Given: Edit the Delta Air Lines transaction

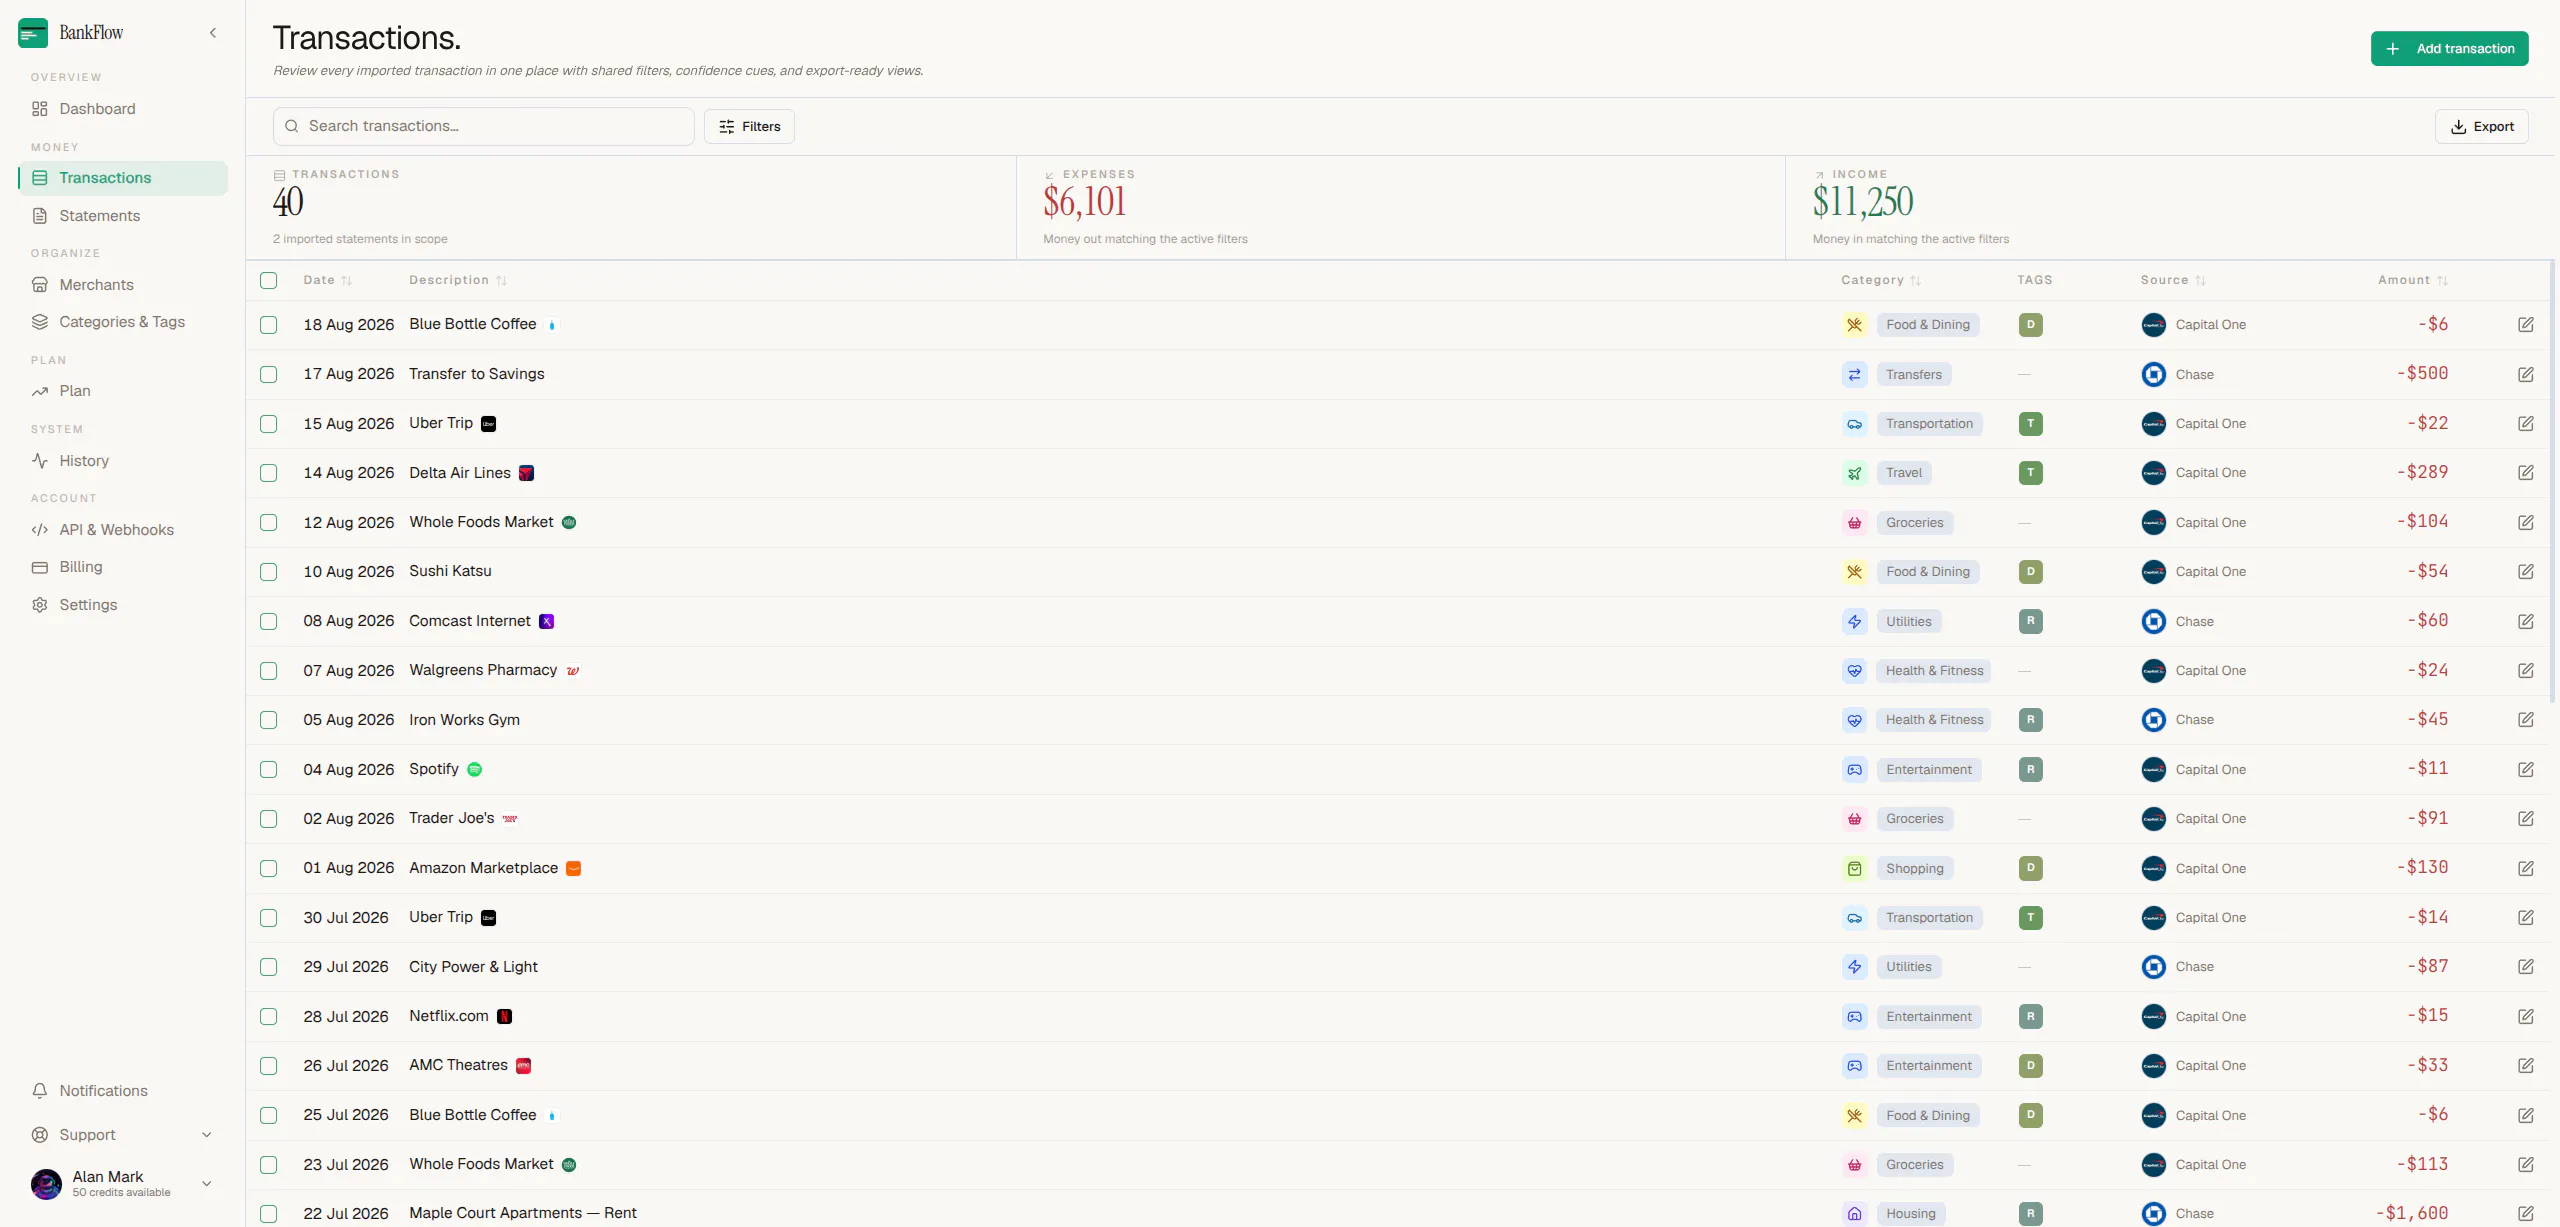Looking at the screenshot, I should [2525, 473].
